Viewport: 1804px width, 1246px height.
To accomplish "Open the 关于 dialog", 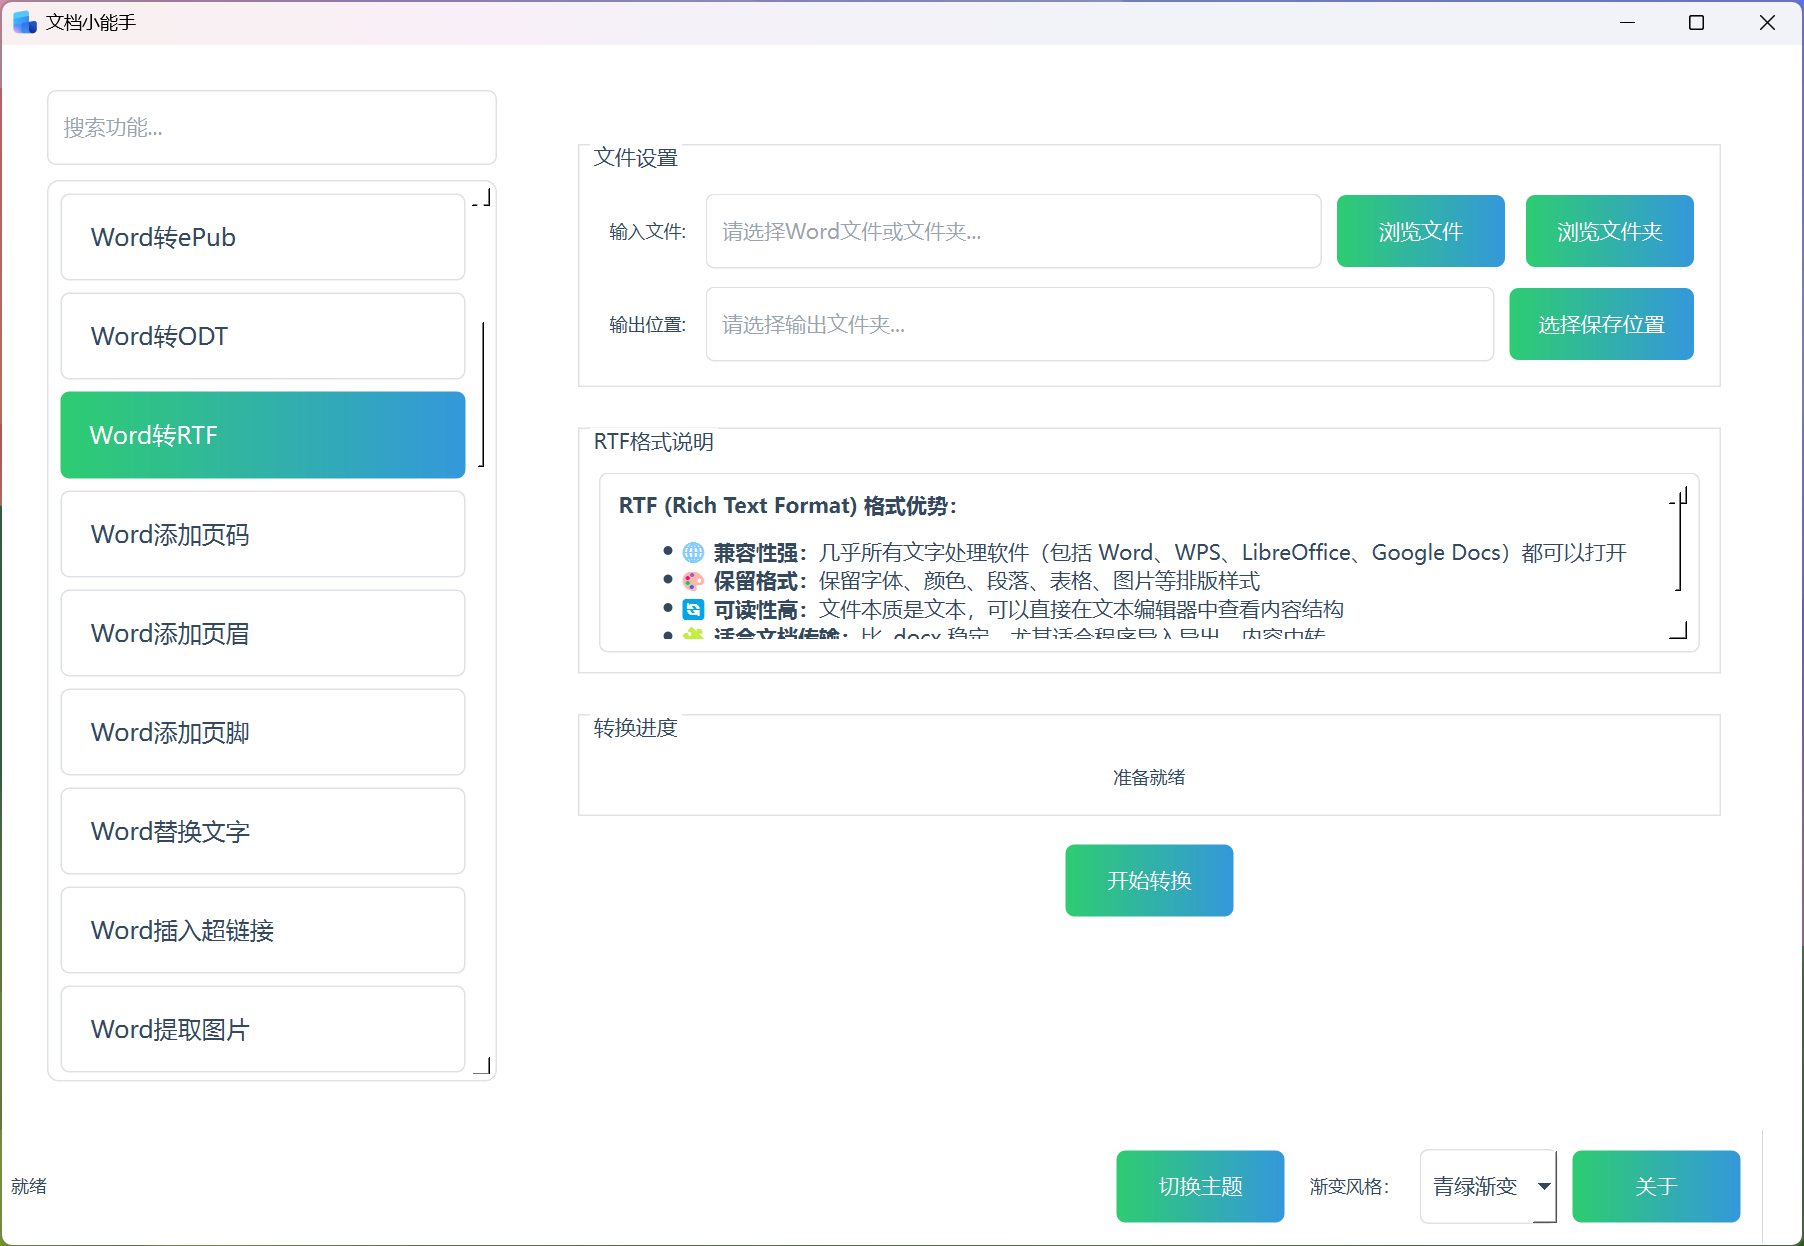I will click(x=1655, y=1186).
